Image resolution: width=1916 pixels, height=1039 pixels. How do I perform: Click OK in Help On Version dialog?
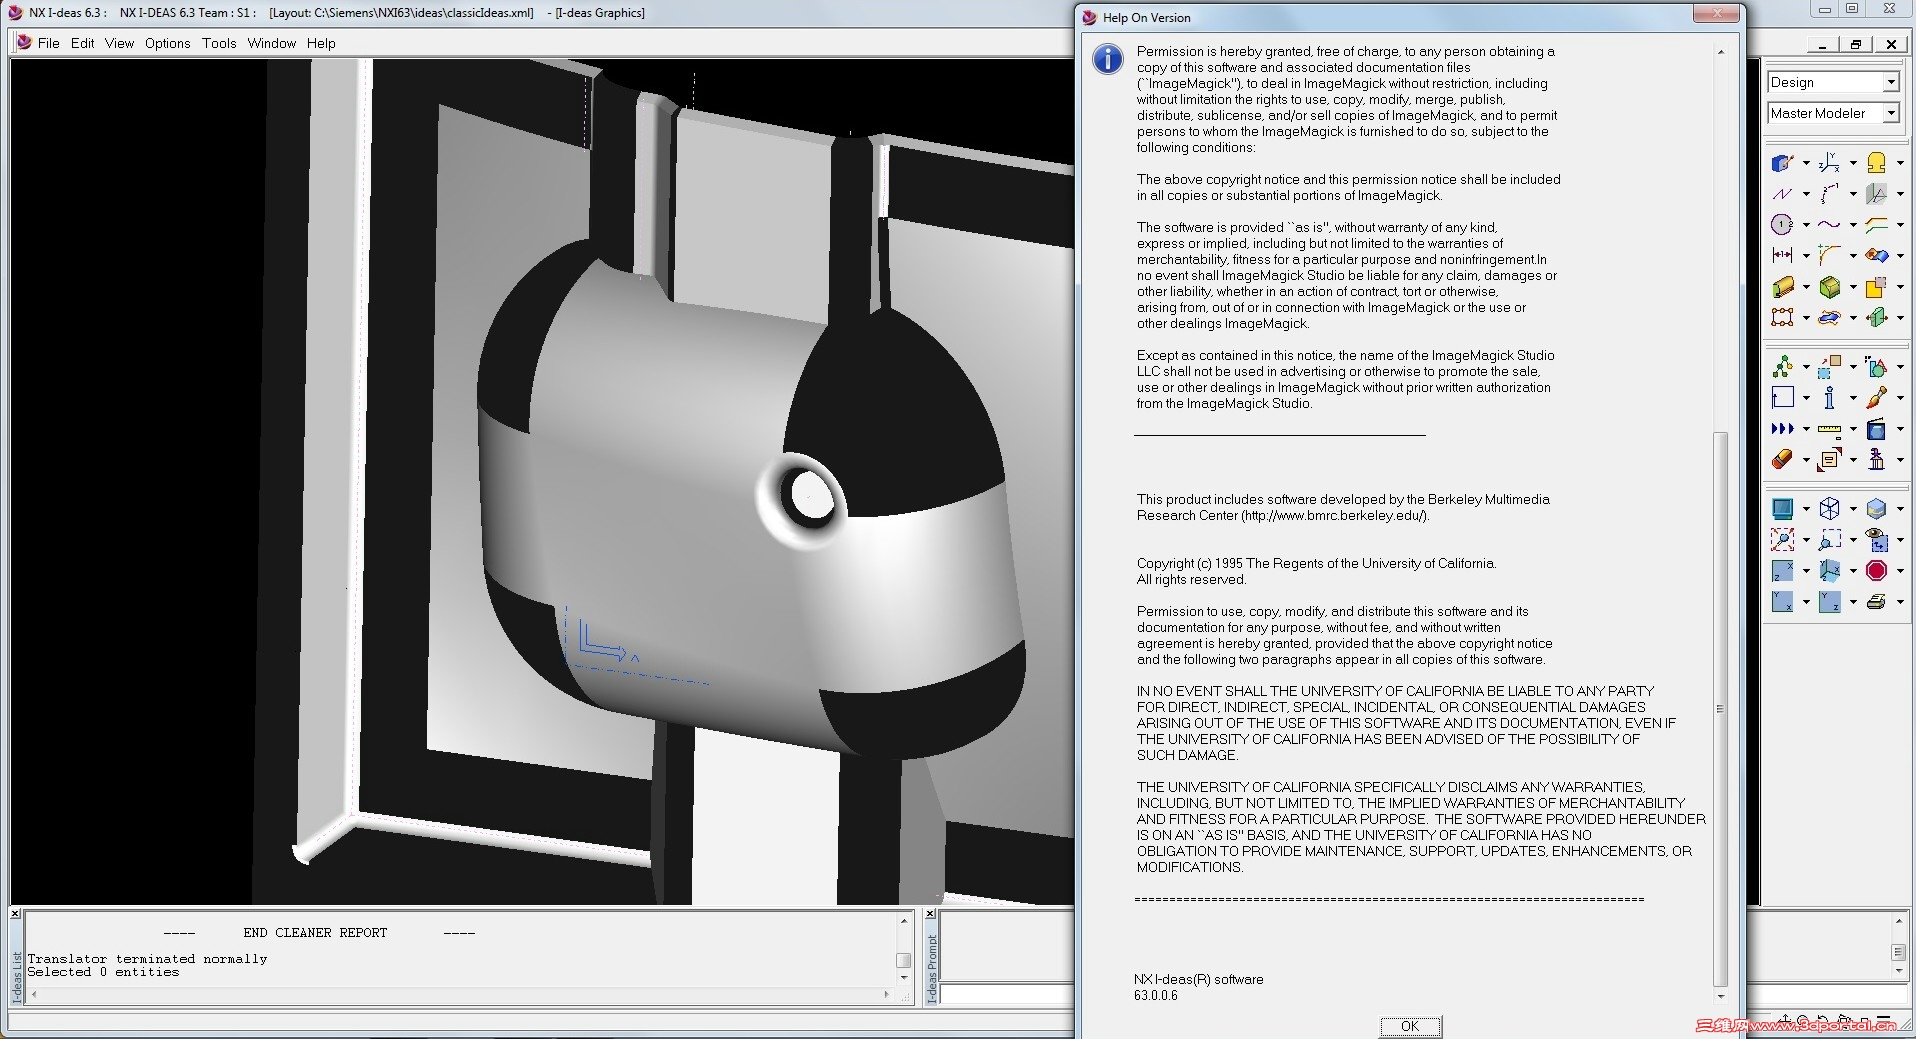click(1410, 1026)
